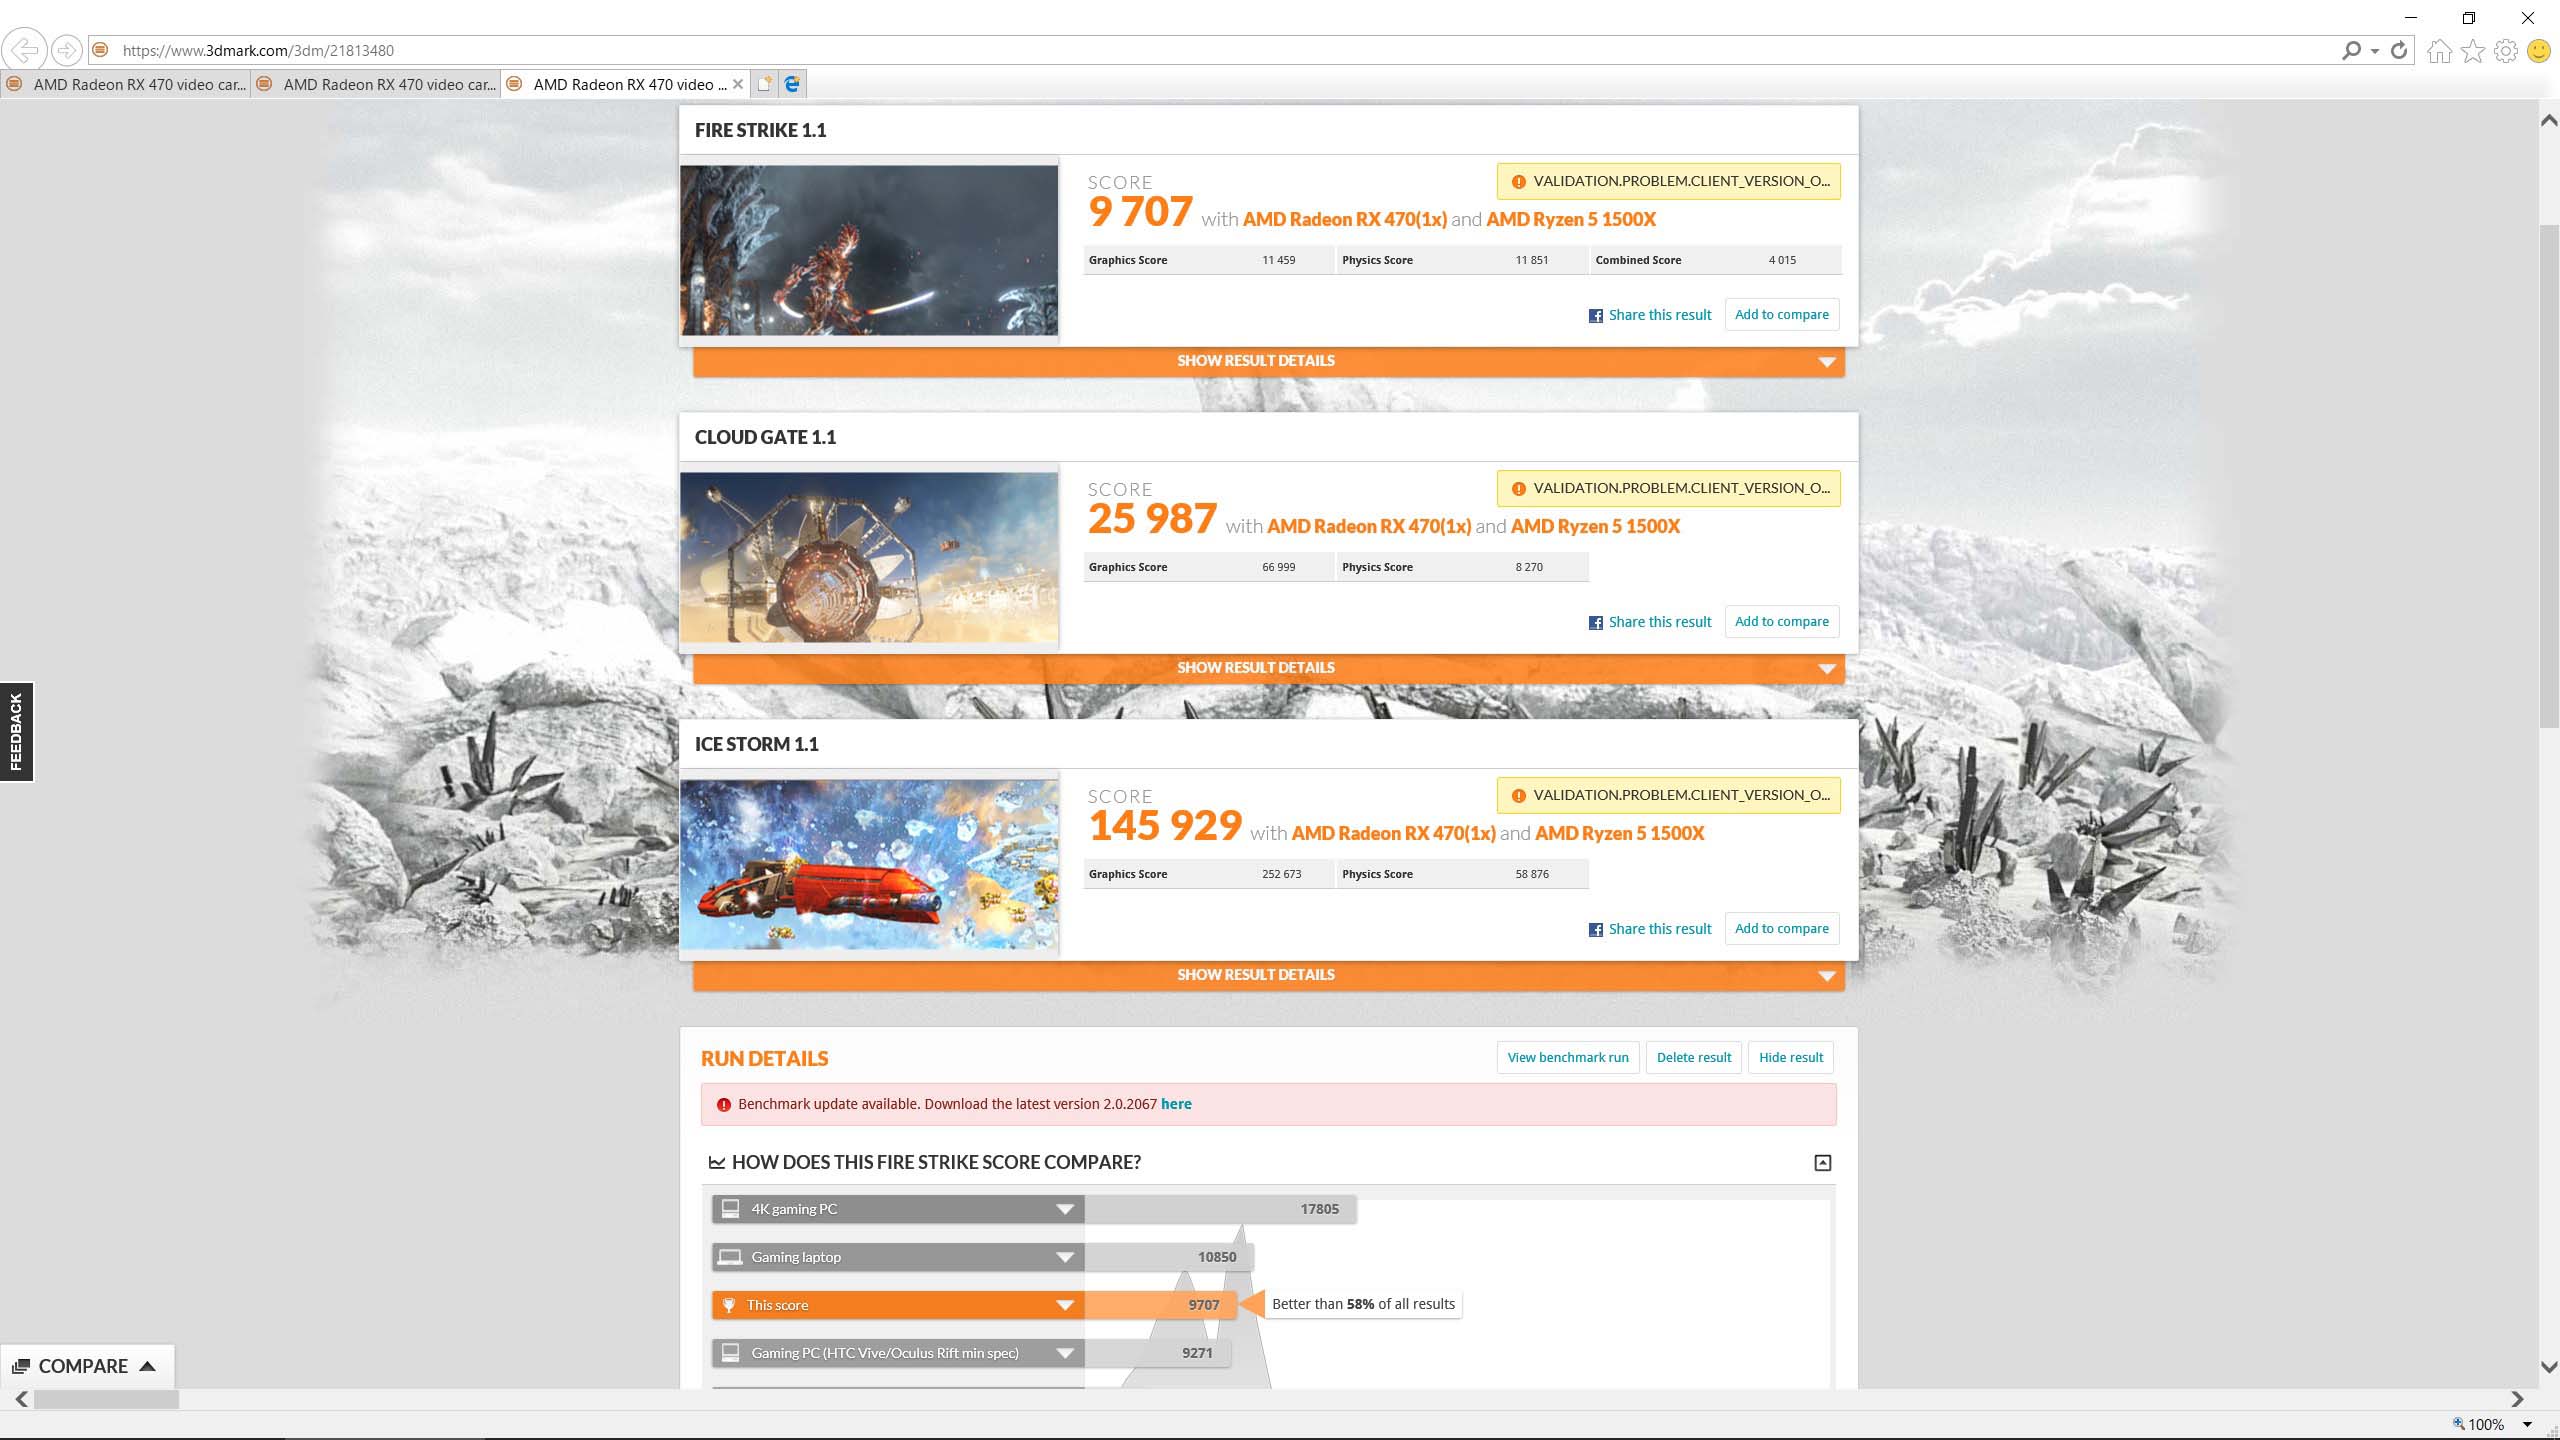This screenshot has width=2560, height=1440.
Task: Click the scroll right arrow on horizontal scrollbar
Action: click(2517, 1400)
